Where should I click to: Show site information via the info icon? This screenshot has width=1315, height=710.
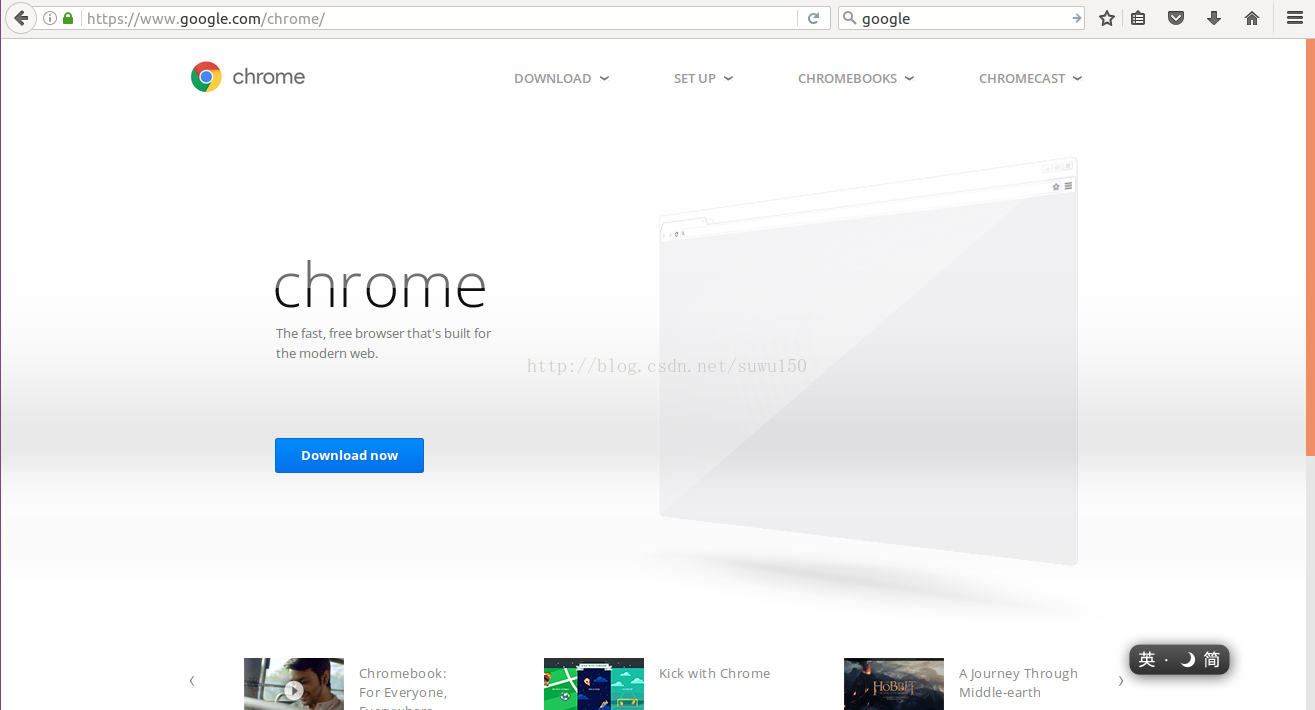pyautogui.click(x=50, y=18)
